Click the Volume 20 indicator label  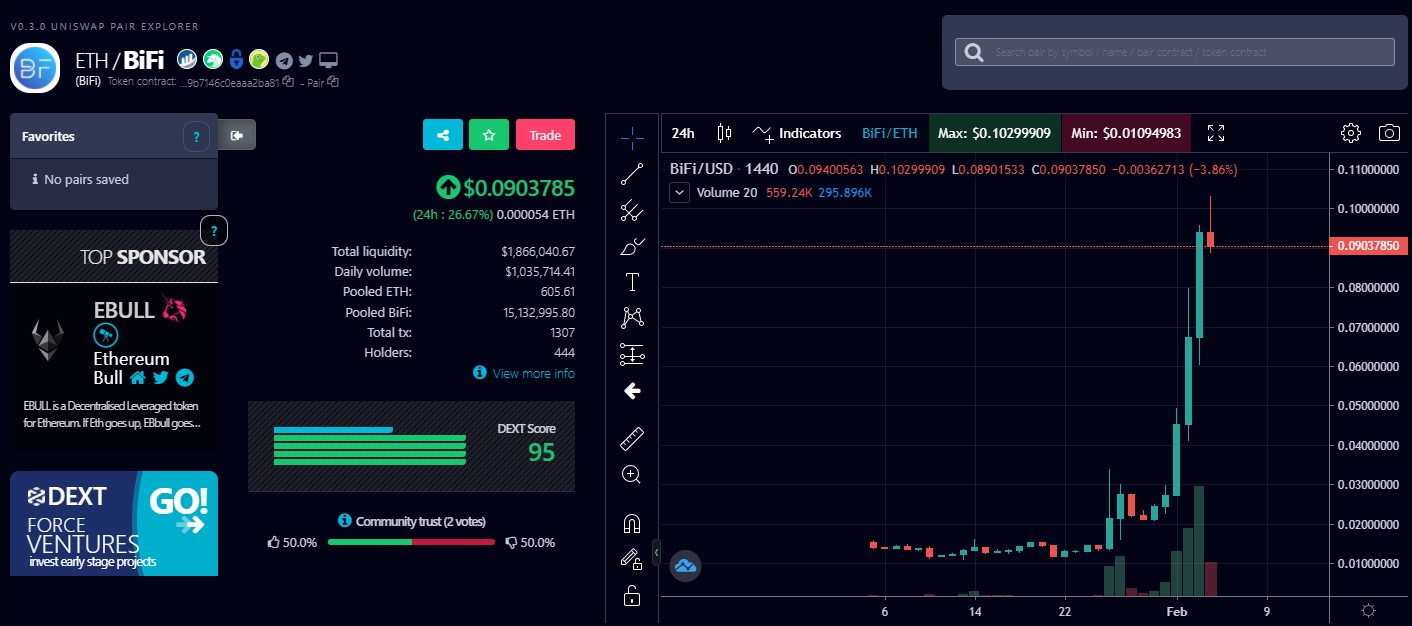727,192
